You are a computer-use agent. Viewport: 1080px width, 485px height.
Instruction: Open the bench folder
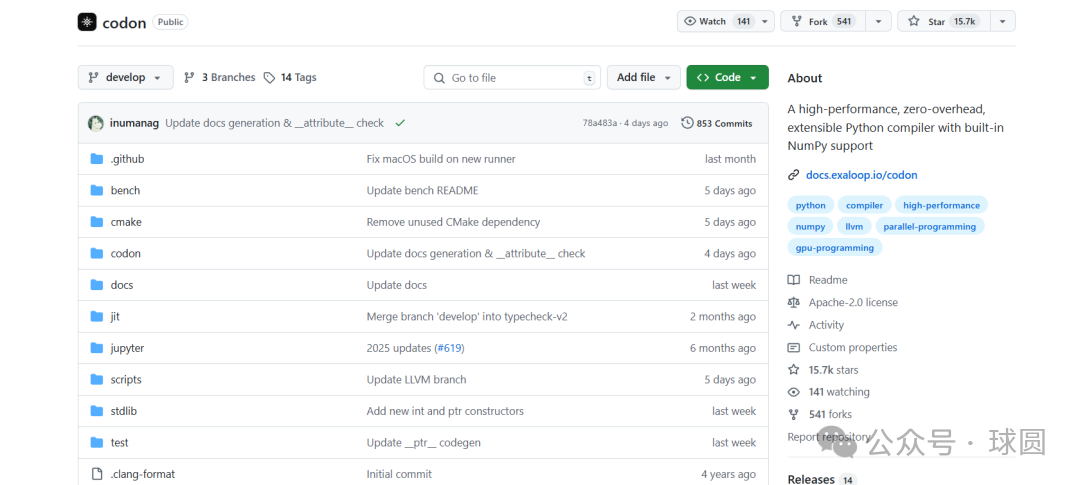tap(125, 191)
